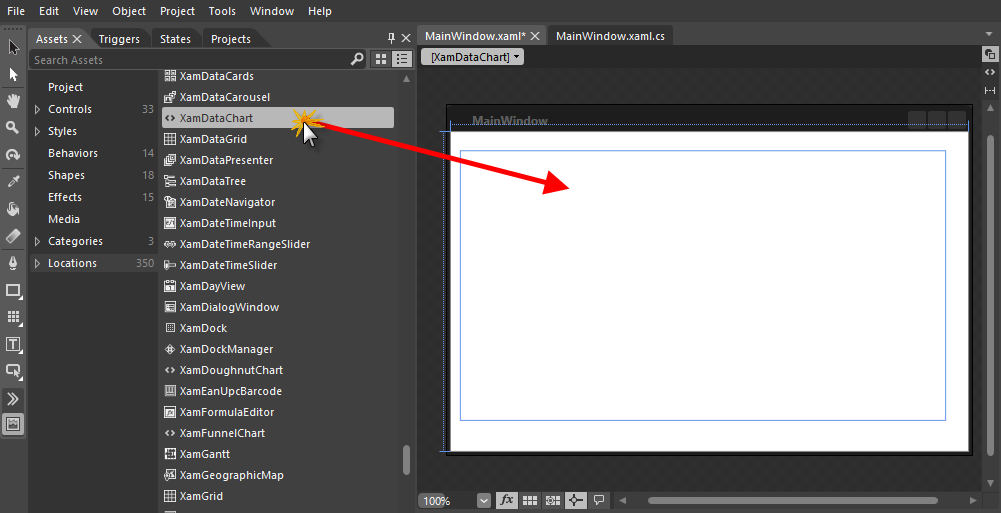This screenshot has height=513, width=1001.
Task: Select XamDoughnutChart in the asset list
Action: click(x=230, y=370)
